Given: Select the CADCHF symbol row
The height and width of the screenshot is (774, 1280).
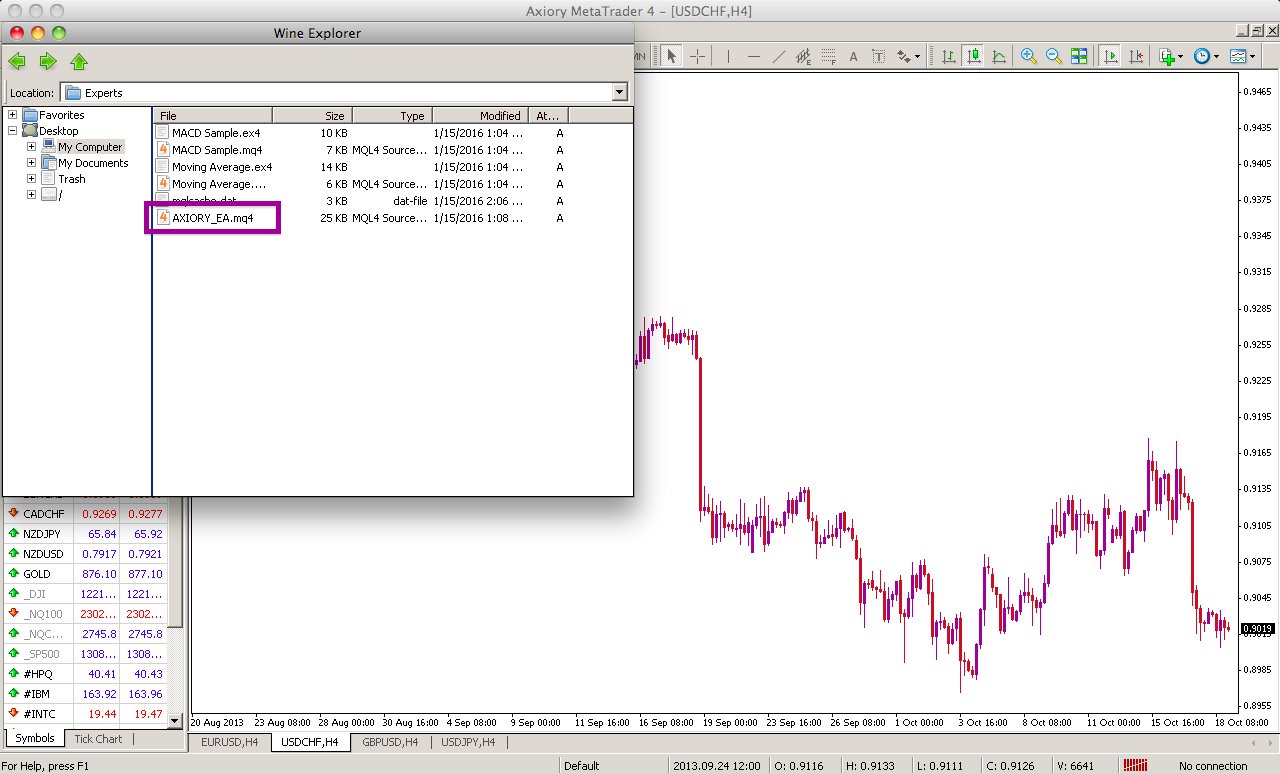Looking at the screenshot, I should click(x=85, y=514).
